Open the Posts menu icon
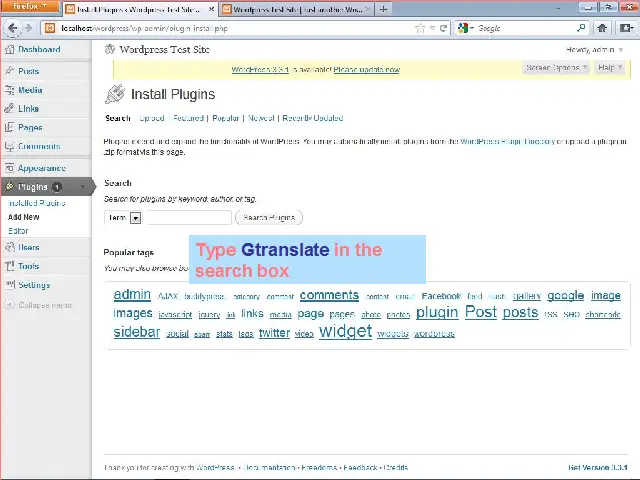The image size is (640, 480). [9, 71]
